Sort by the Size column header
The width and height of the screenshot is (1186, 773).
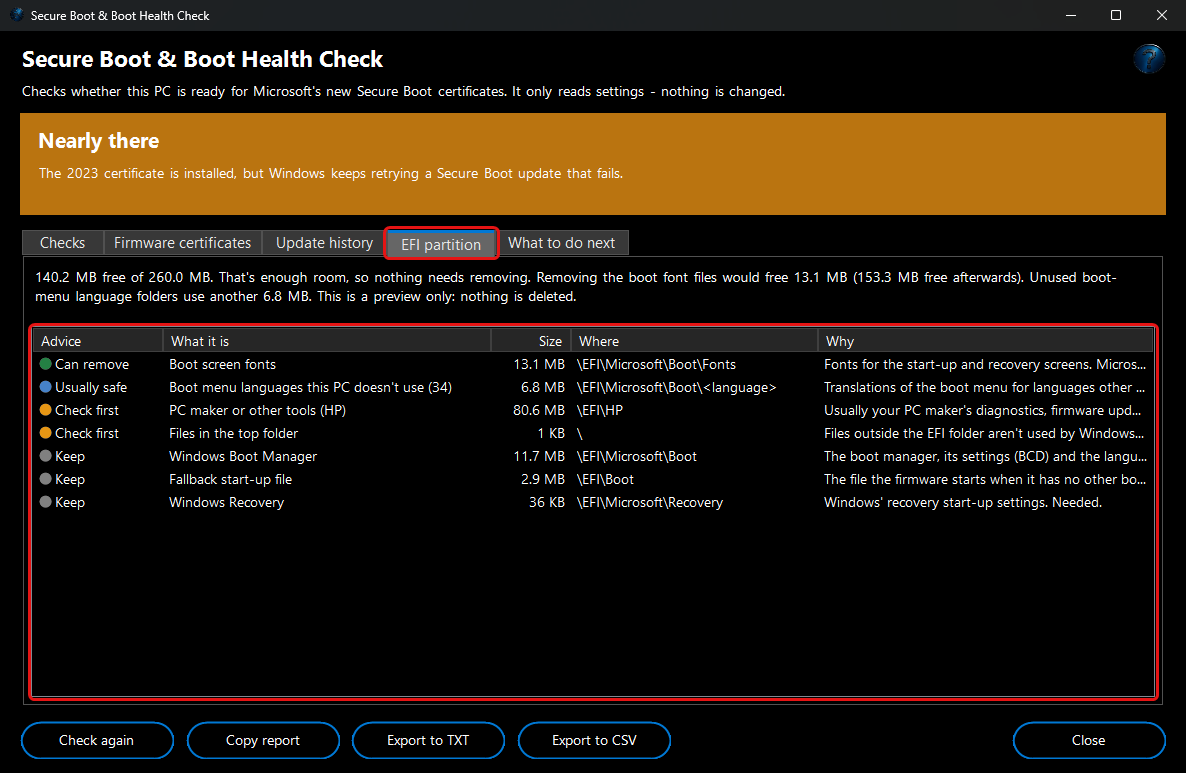[x=531, y=341]
